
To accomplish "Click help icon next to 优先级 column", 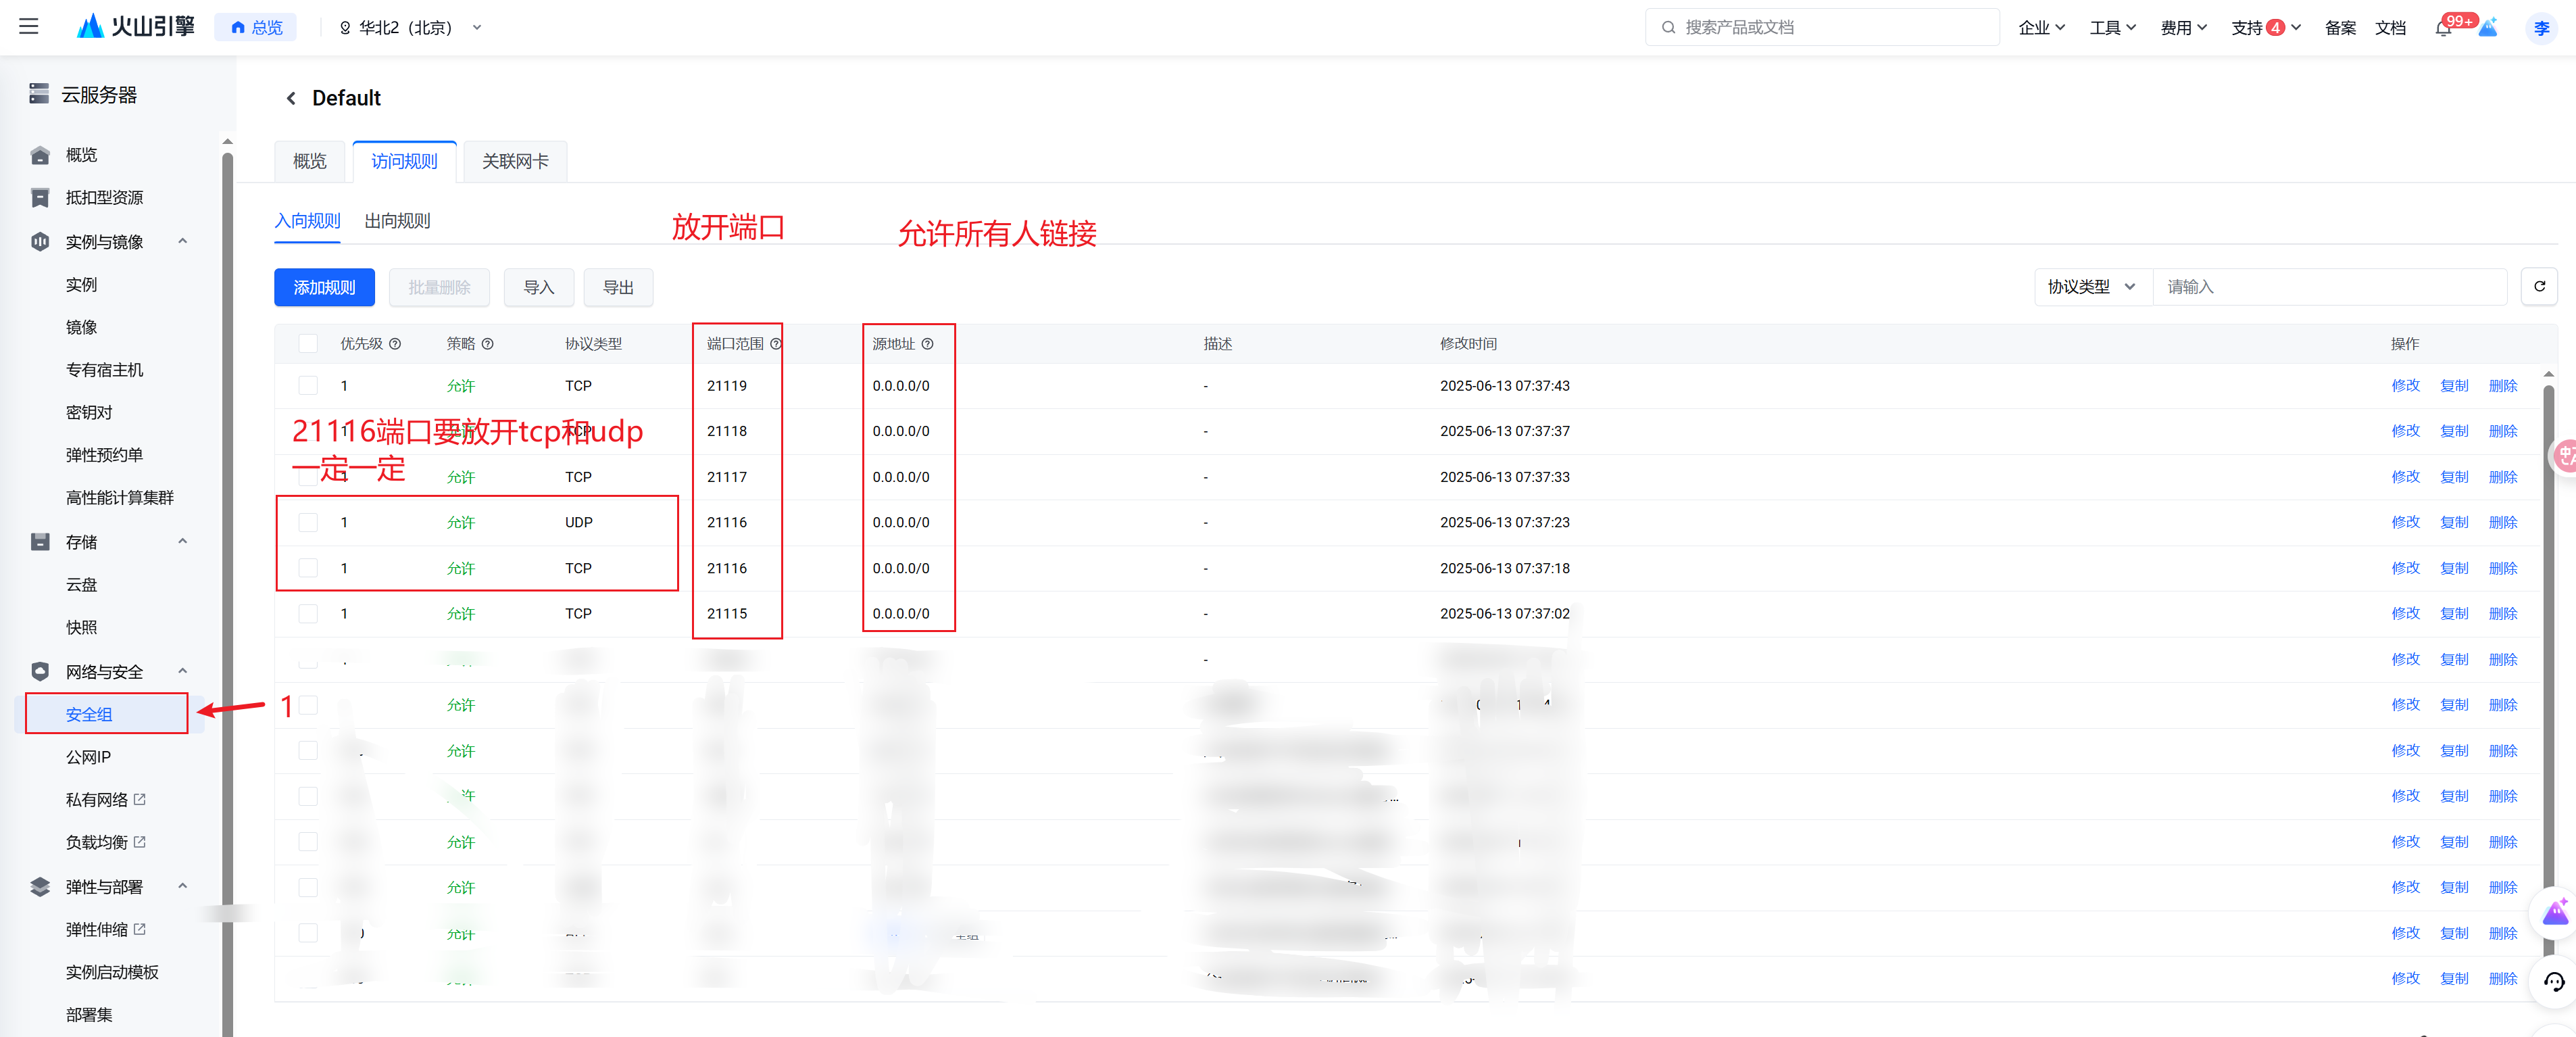I will click(x=395, y=344).
